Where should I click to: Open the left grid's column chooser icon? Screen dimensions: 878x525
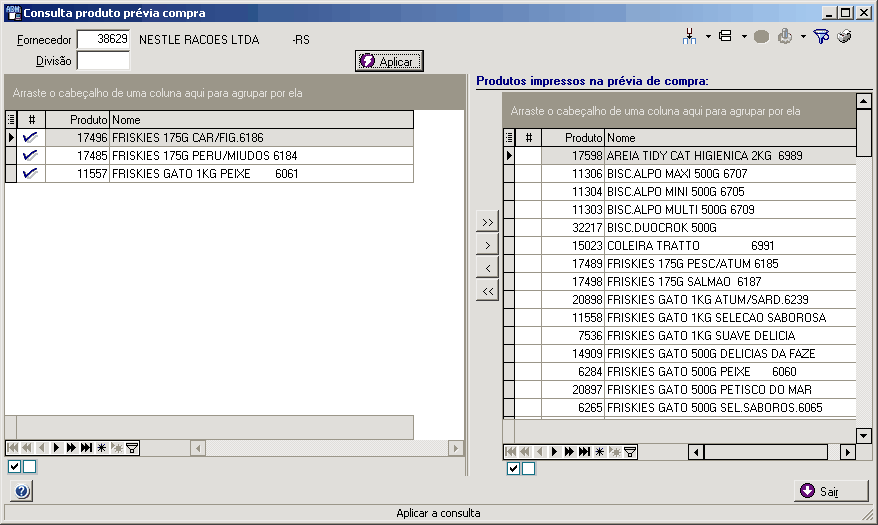[11, 120]
